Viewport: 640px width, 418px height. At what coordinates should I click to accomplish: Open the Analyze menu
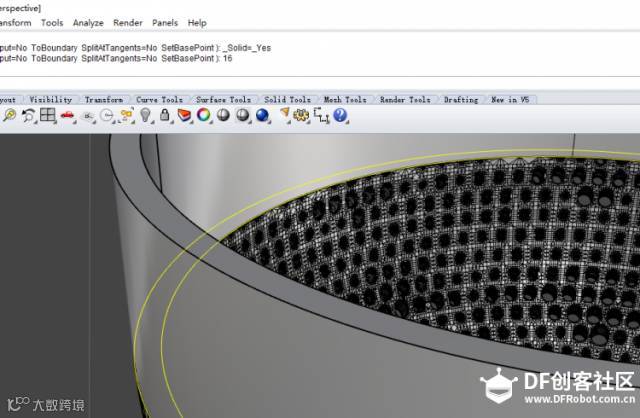(x=88, y=23)
